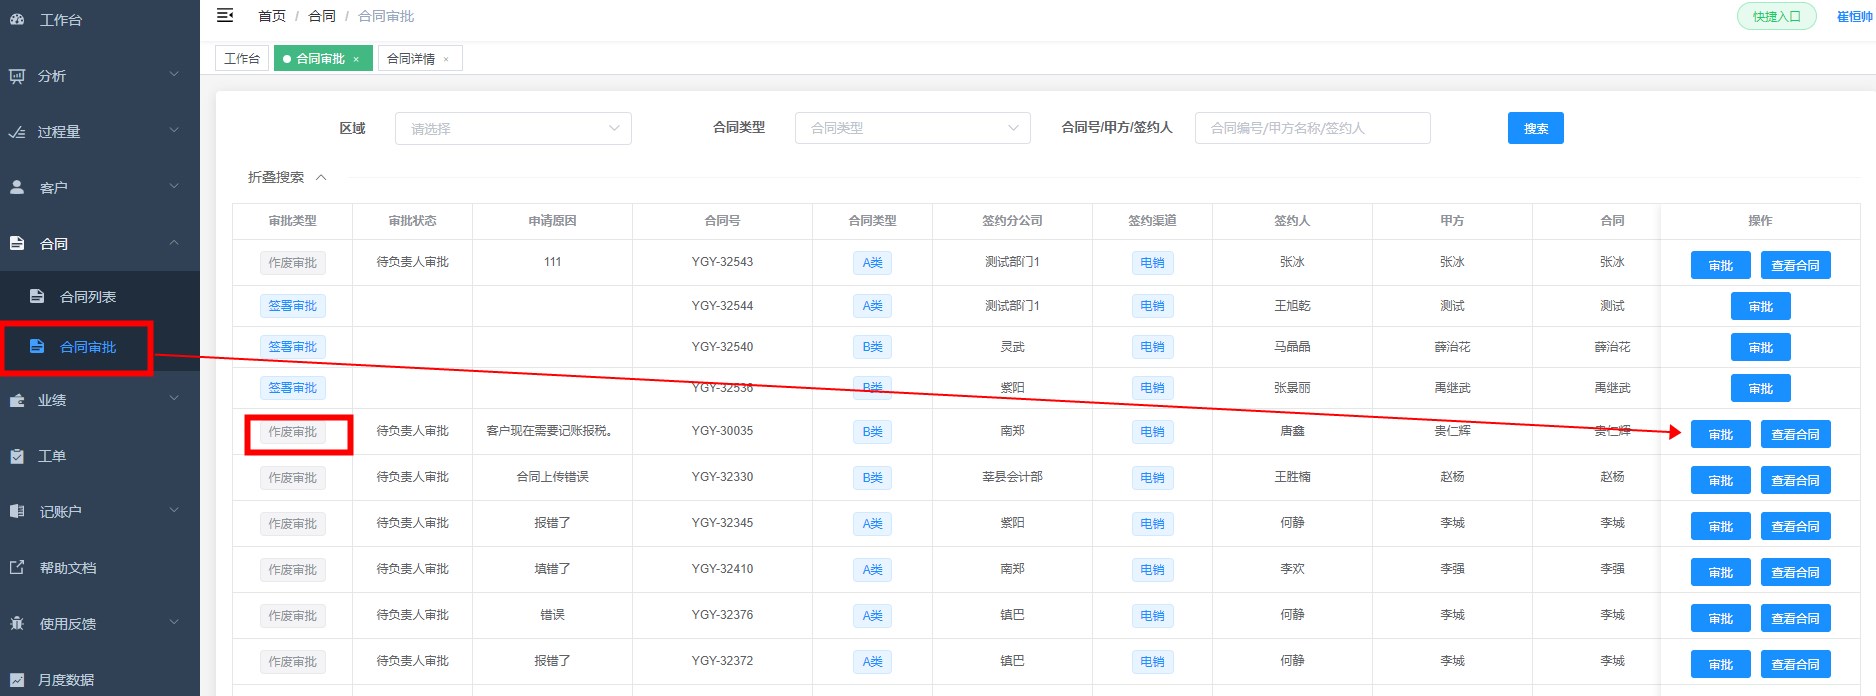Switch to the 合同审批 tab

pos(322,59)
